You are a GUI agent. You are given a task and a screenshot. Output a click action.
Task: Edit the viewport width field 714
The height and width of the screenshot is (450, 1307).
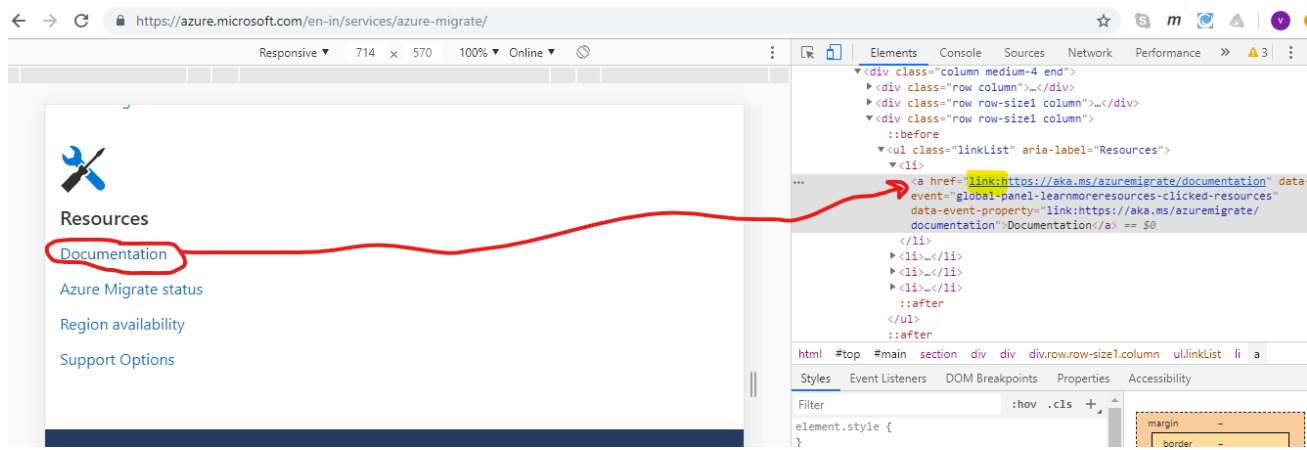coord(365,52)
